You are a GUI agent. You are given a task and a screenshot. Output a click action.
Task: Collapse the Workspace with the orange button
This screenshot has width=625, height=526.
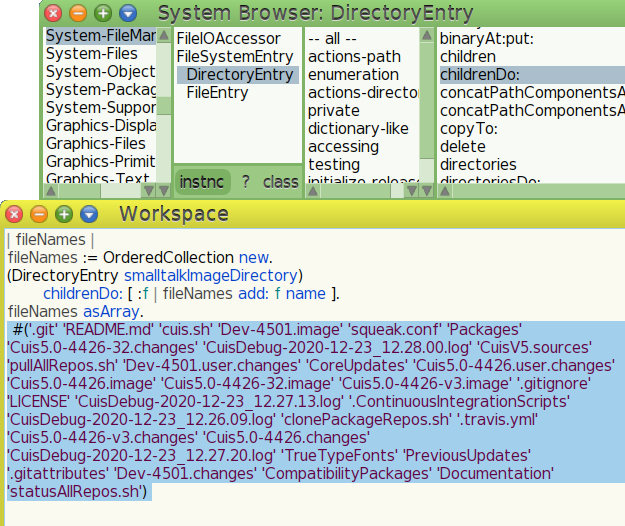(x=39, y=214)
